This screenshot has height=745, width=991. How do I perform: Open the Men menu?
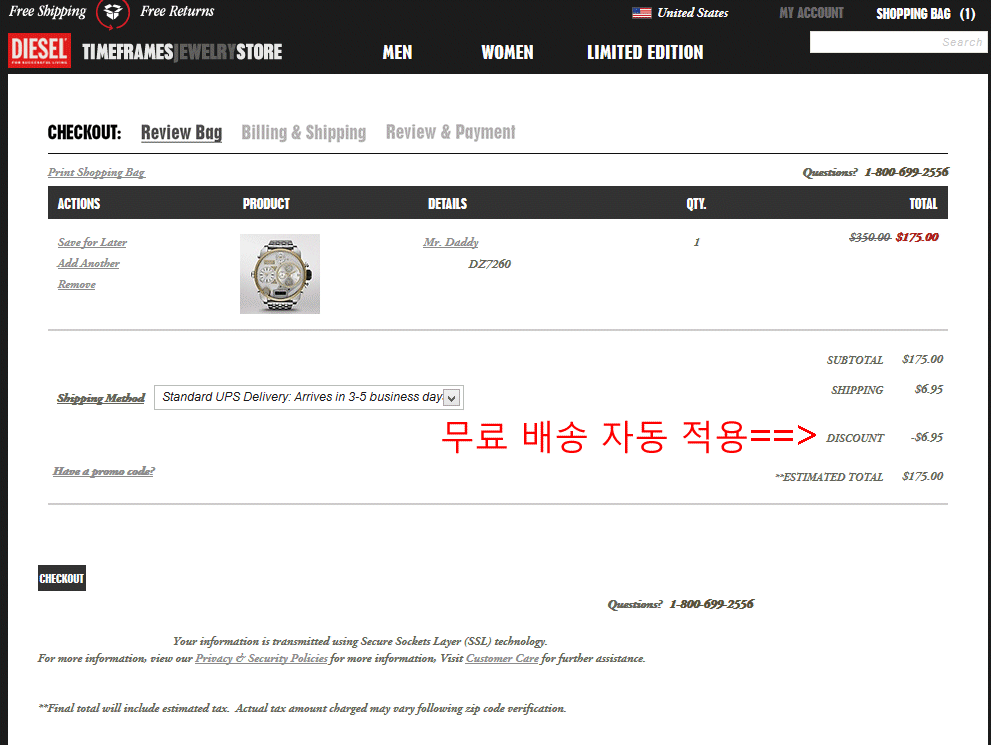(397, 52)
